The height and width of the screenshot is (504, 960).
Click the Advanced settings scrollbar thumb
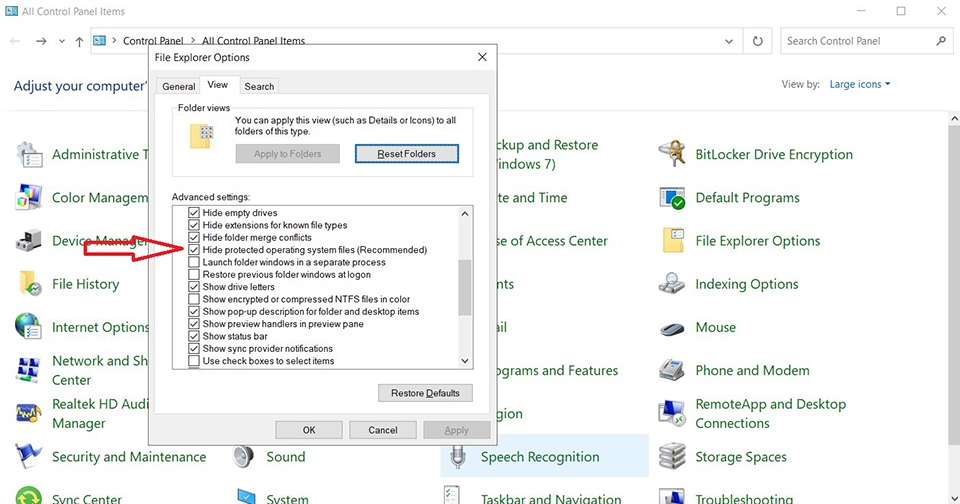click(x=465, y=288)
